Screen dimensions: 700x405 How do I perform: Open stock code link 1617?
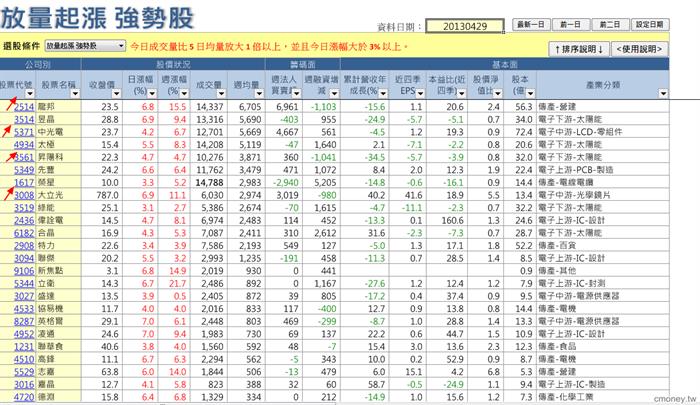pyautogui.click(x=24, y=182)
